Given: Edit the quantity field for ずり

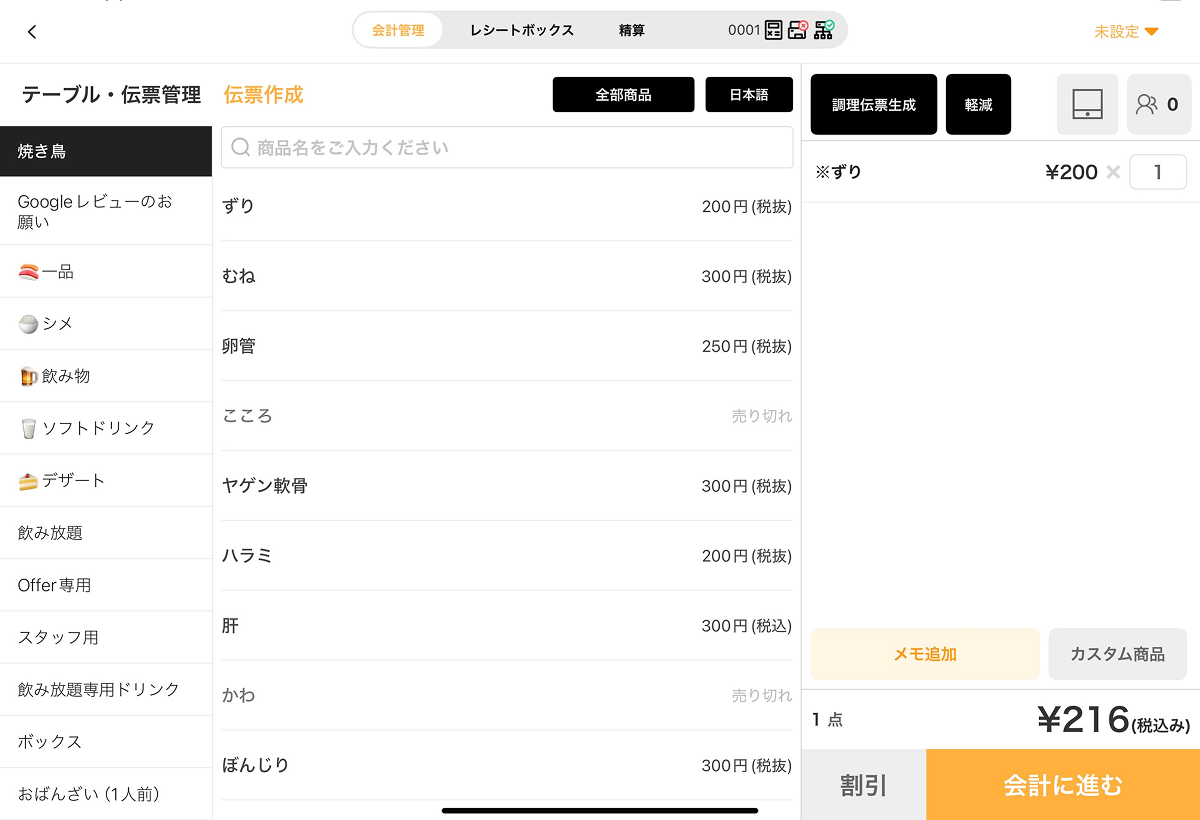Looking at the screenshot, I should point(1158,172).
